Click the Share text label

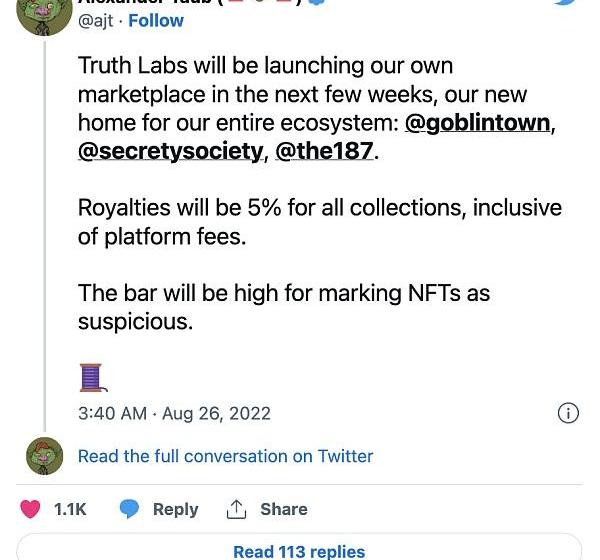point(283,509)
